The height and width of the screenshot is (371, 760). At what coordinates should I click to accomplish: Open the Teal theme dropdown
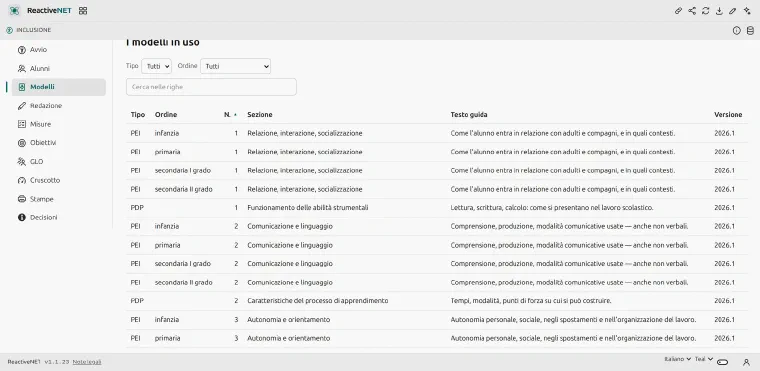click(704, 359)
